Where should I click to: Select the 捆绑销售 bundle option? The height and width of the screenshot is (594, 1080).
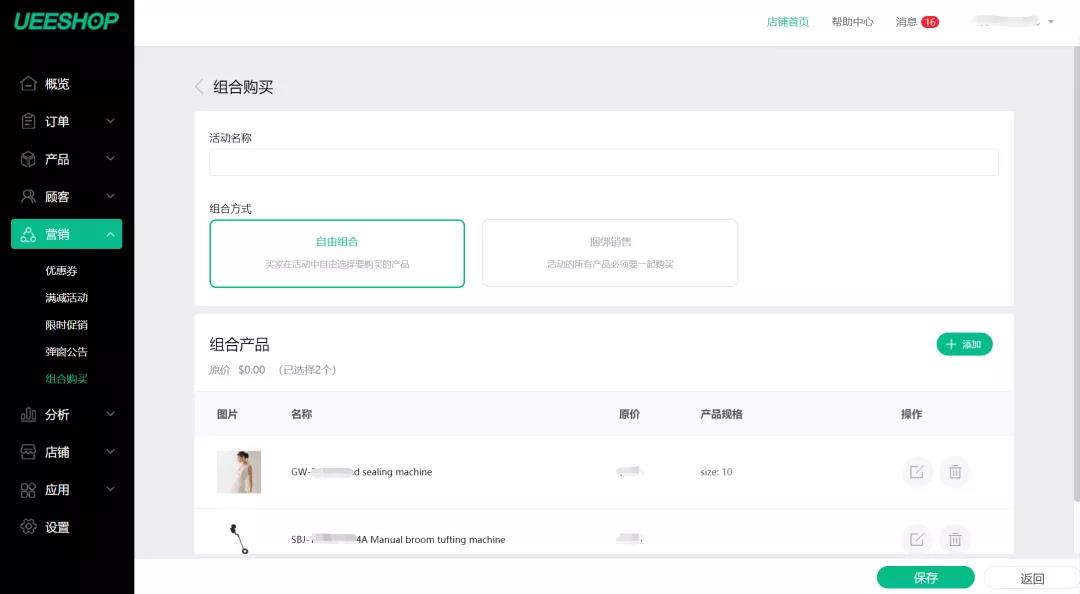[610, 253]
